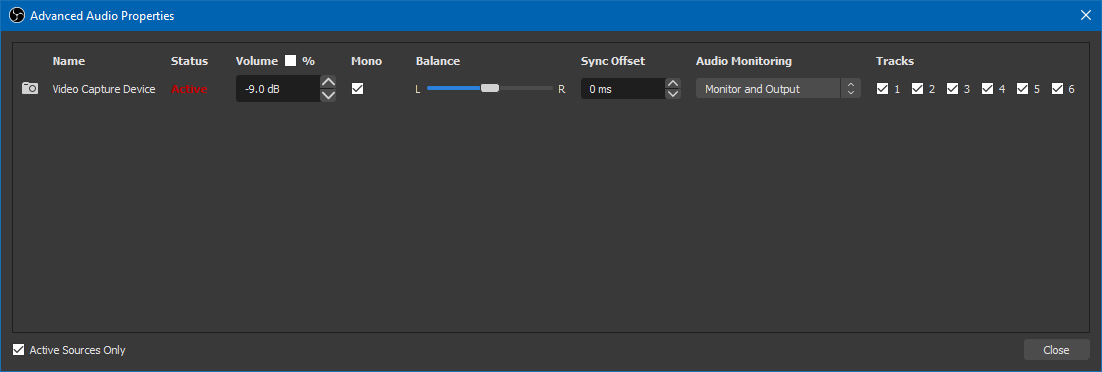
Task: Click the camera icon beside Video Capture Device
Action: (x=30, y=89)
